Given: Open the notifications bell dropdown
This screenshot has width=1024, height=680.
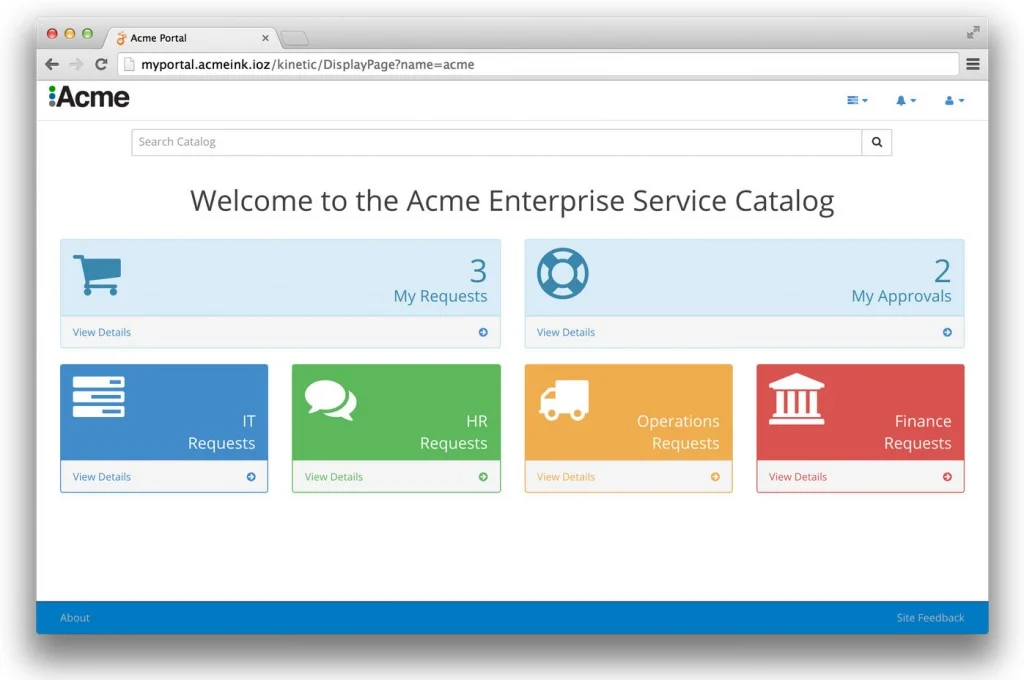Looking at the screenshot, I should pos(905,101).
